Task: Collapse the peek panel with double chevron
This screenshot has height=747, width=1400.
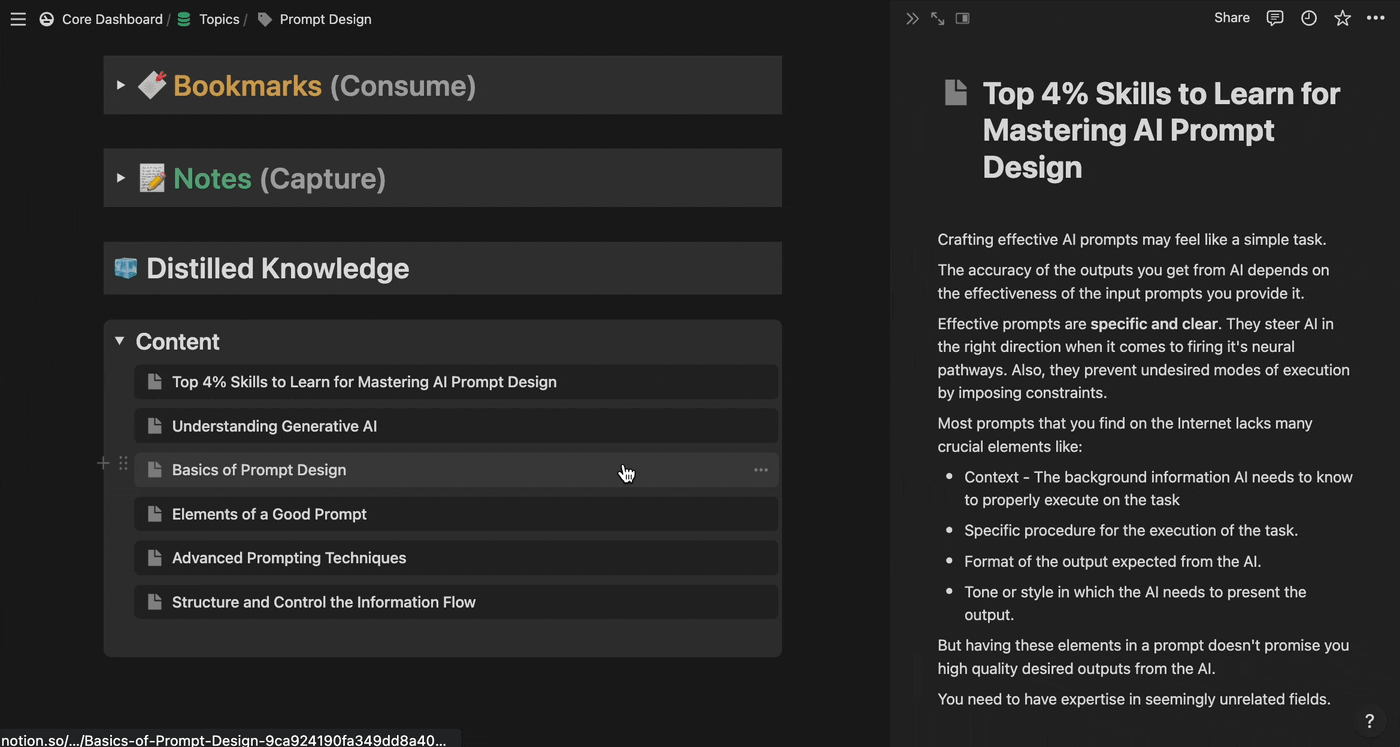Action: pos(911,18)
